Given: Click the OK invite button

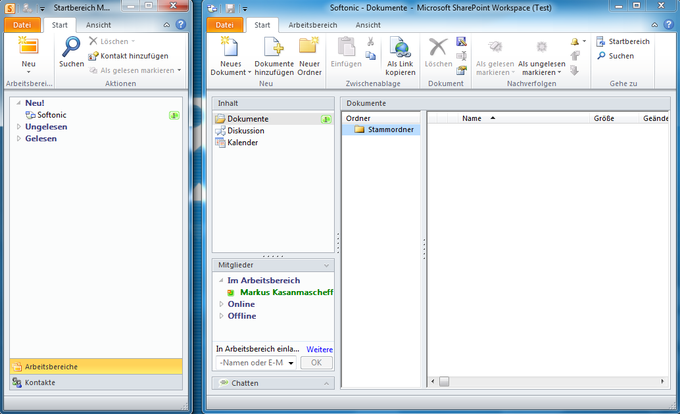Looking at the screenshot, I should coord(317,362).
